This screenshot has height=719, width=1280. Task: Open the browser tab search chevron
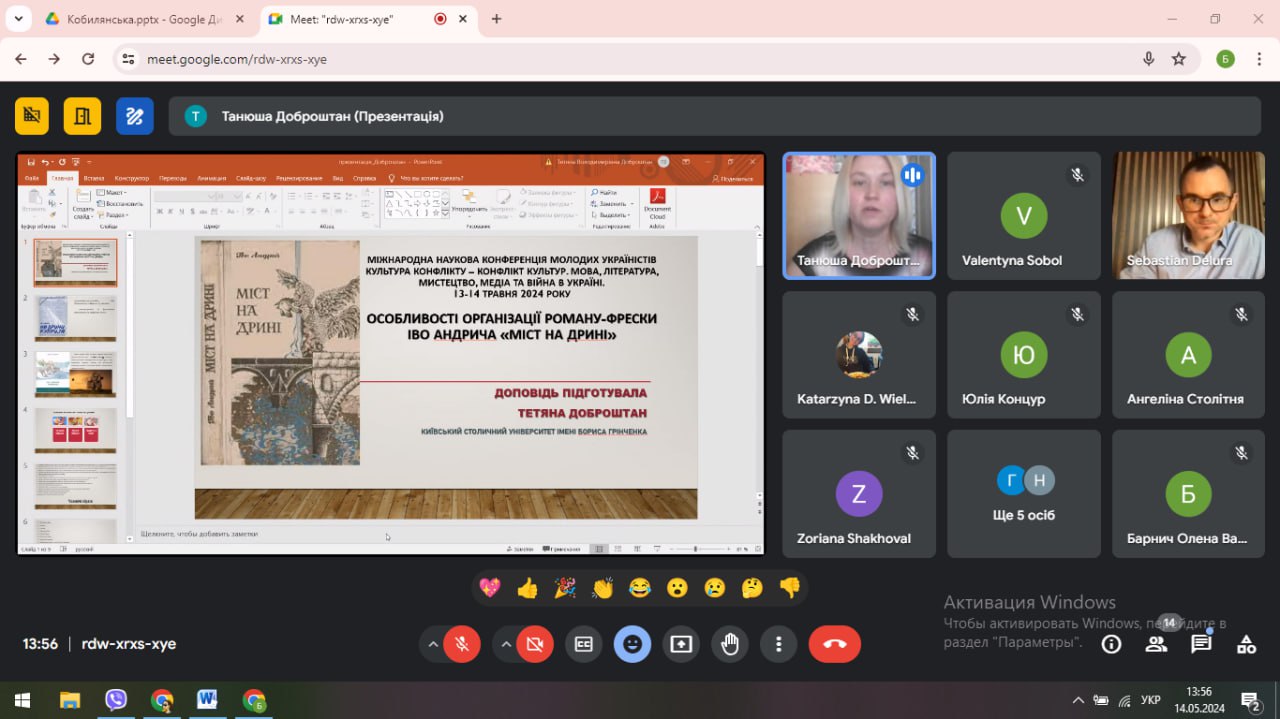tap(17, 19)
